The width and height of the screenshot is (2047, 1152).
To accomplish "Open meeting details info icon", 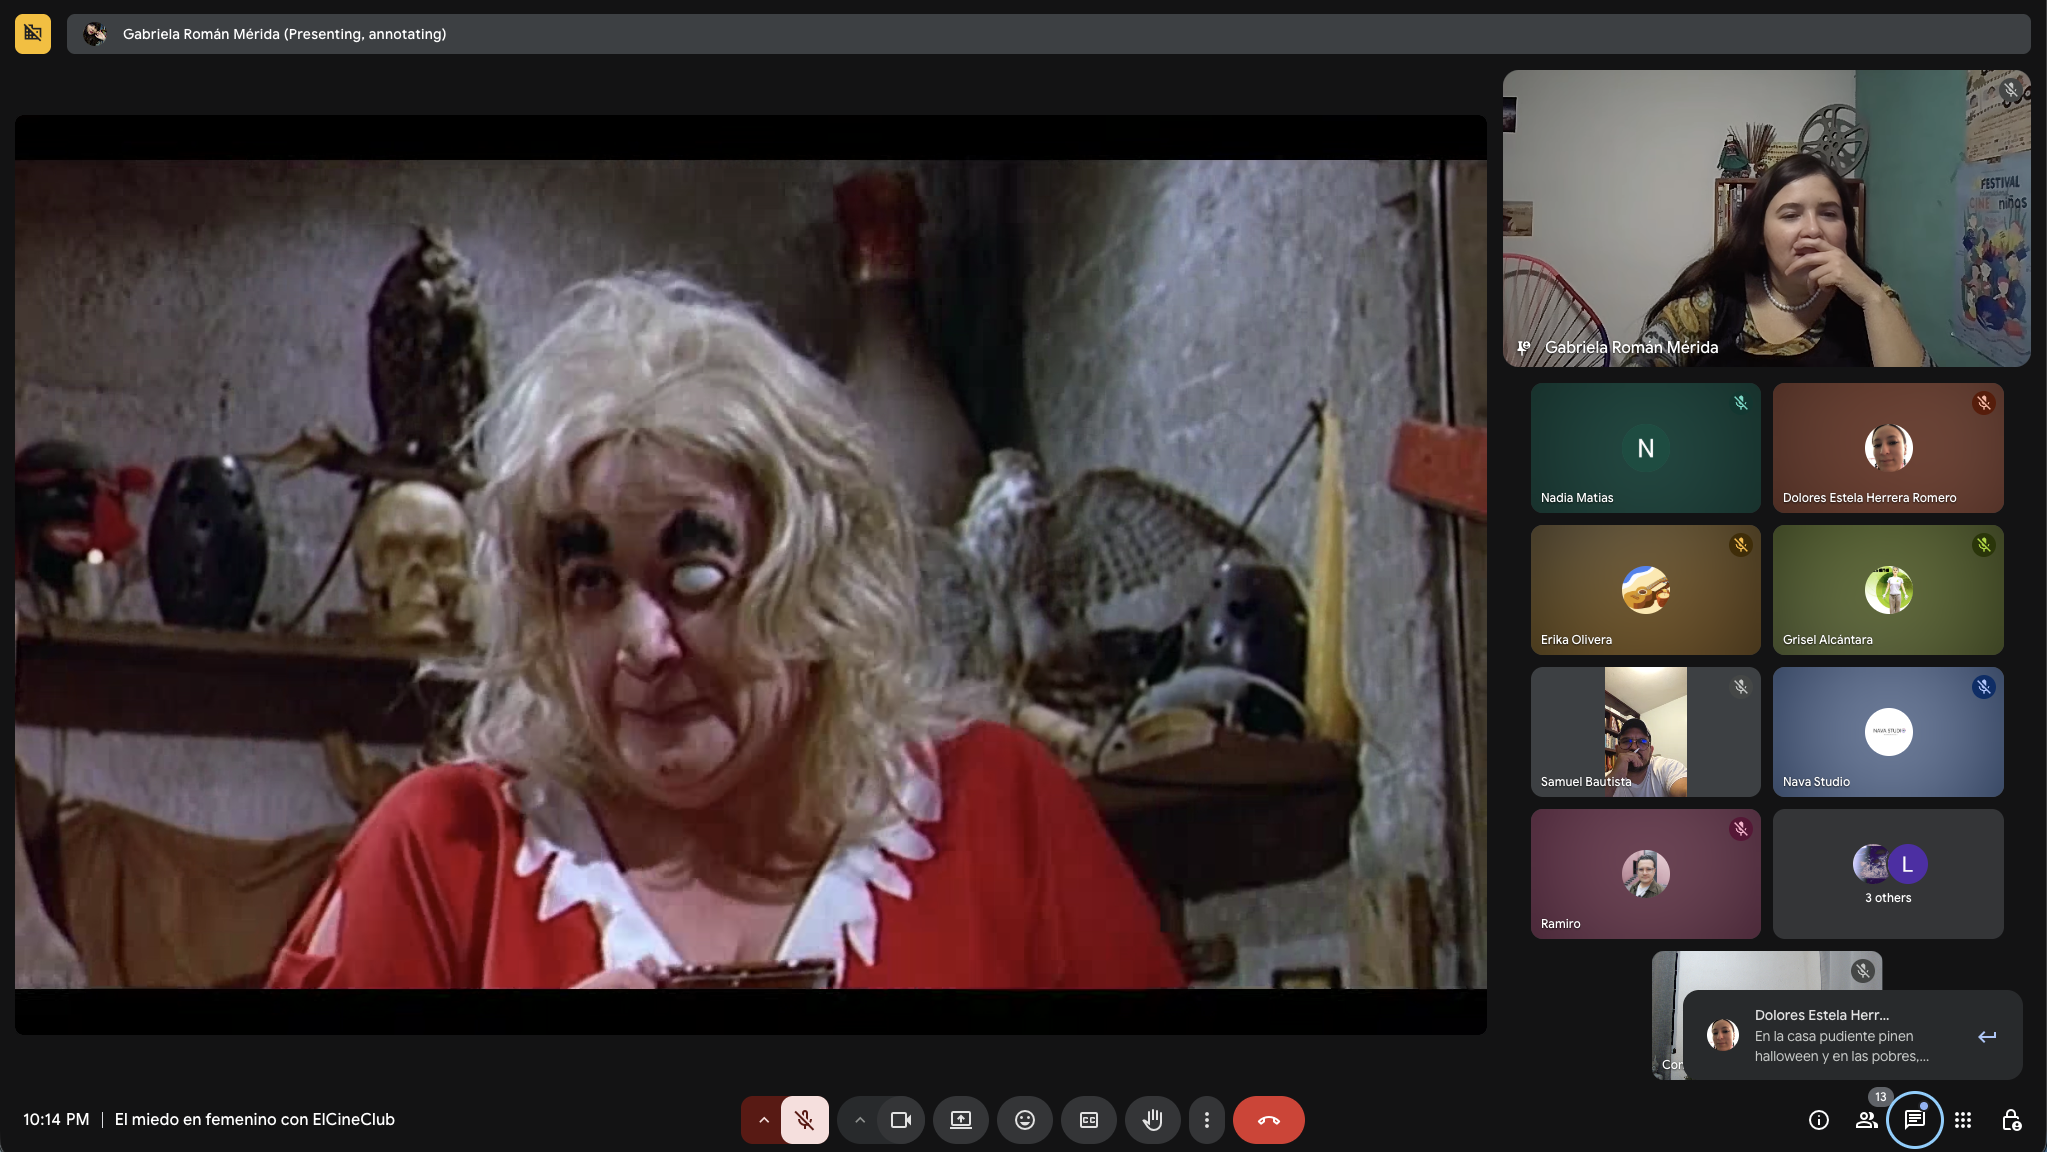I will (x=1818, y=1120).
